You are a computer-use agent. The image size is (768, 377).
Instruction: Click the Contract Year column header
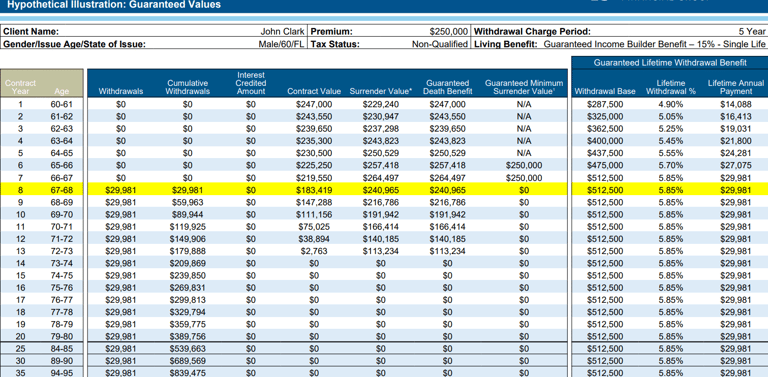[x=21, y=87]
